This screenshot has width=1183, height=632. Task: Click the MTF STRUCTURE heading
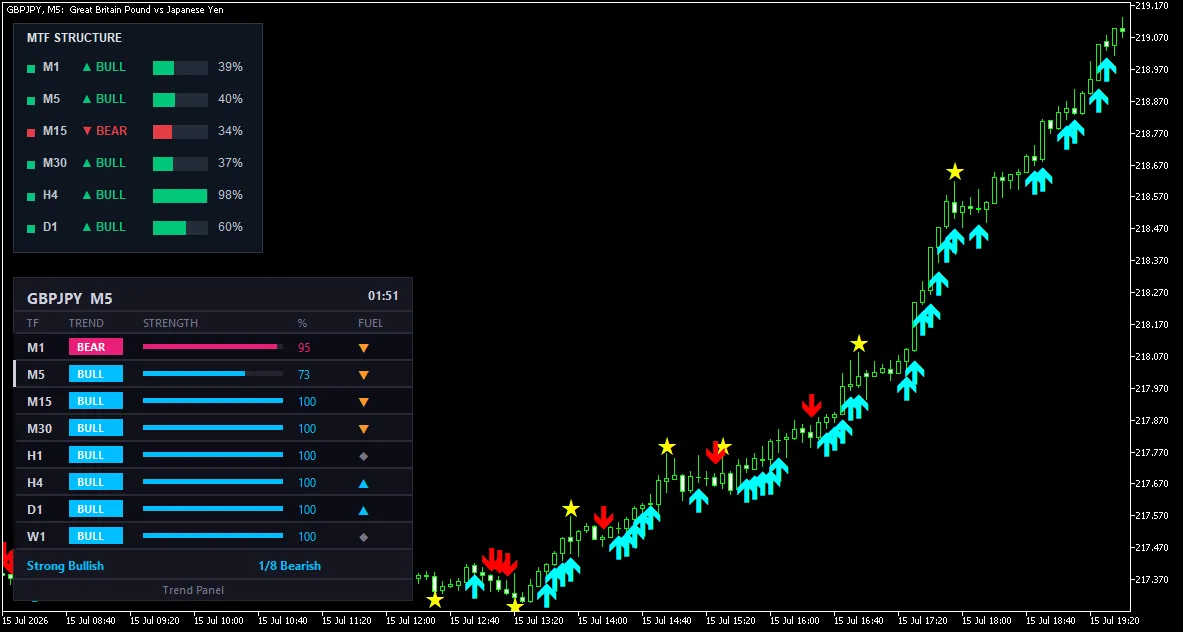click(74, 38)
